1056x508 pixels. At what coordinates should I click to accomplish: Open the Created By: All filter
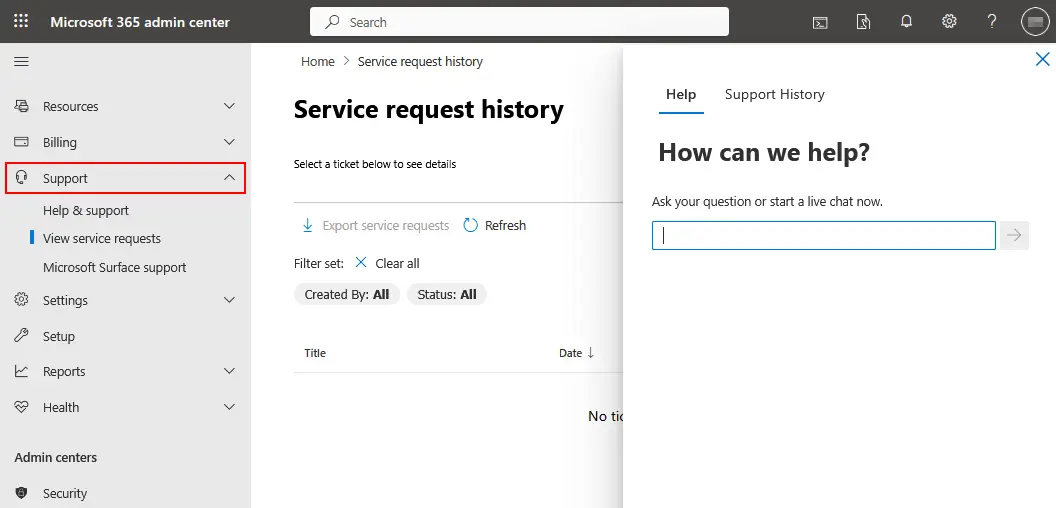tap(347, 294)
